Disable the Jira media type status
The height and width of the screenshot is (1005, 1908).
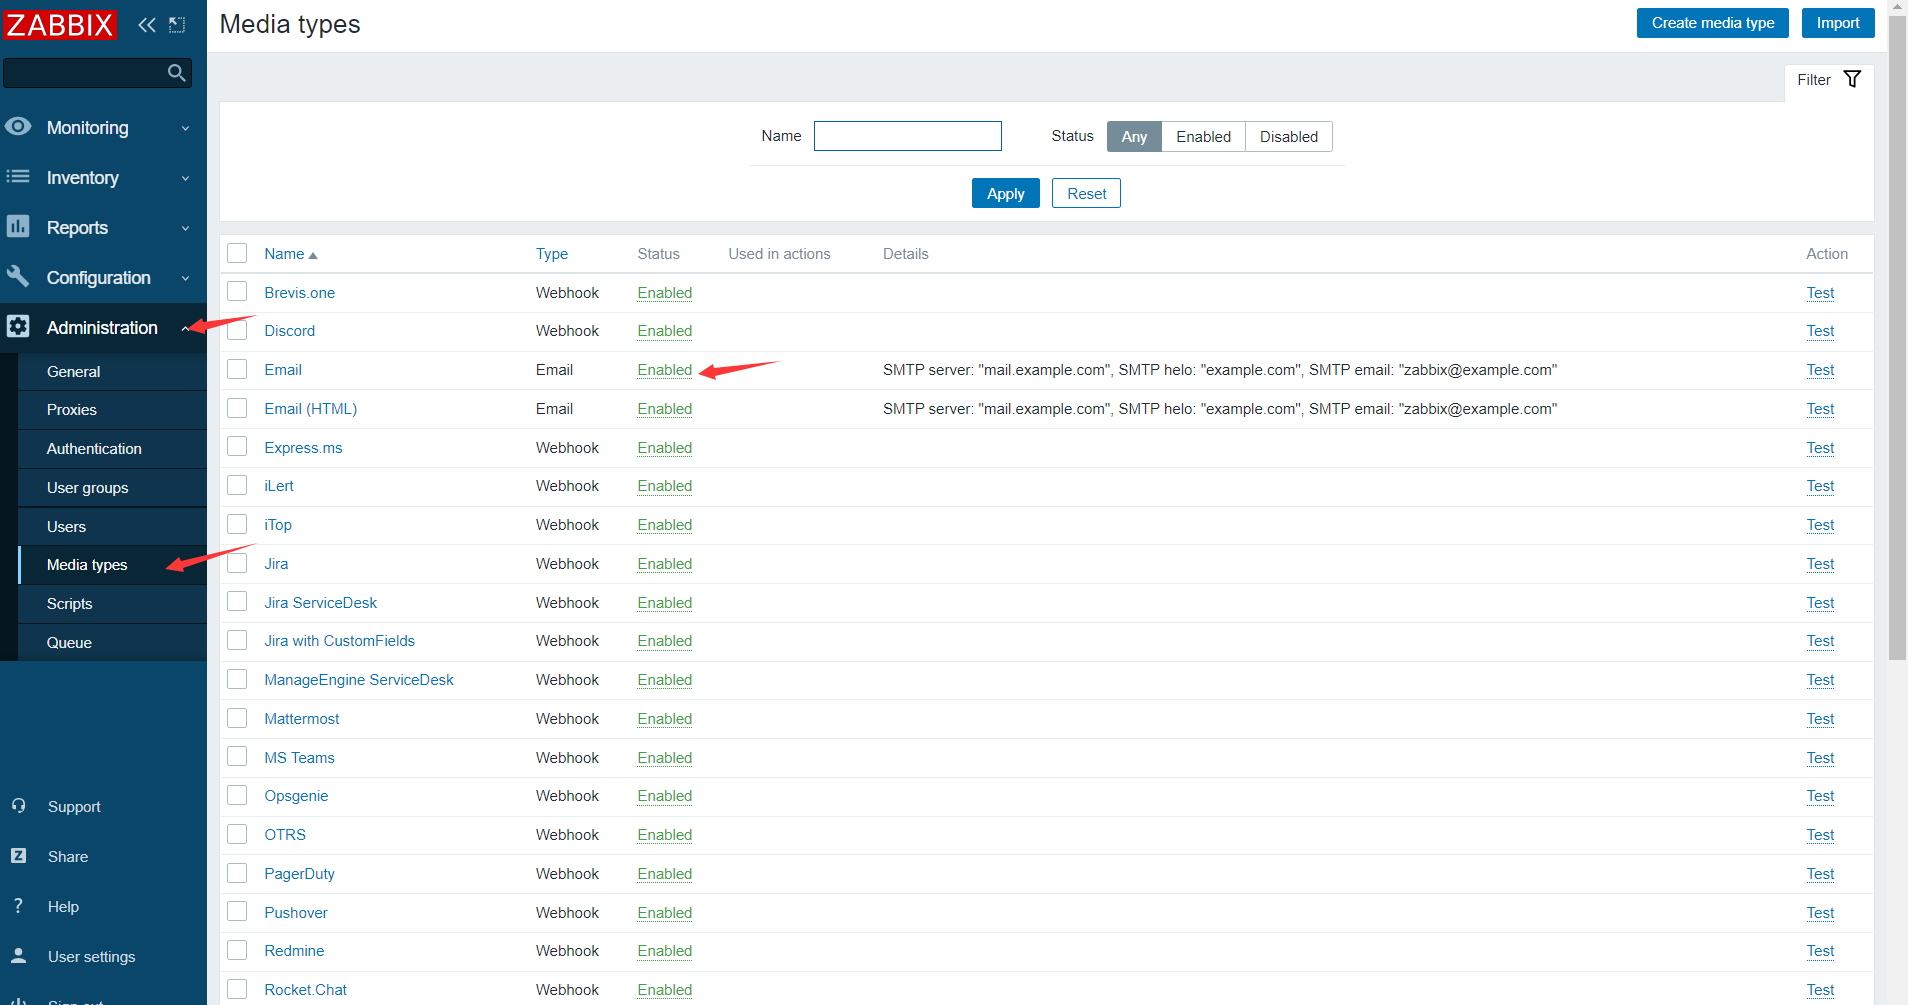click(x=665, y=564)
